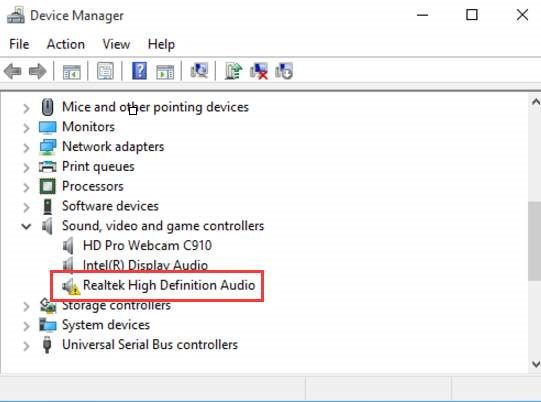Click the System devices folder icon
Screen dimensions: 541x402
click(x=47, y=325)
